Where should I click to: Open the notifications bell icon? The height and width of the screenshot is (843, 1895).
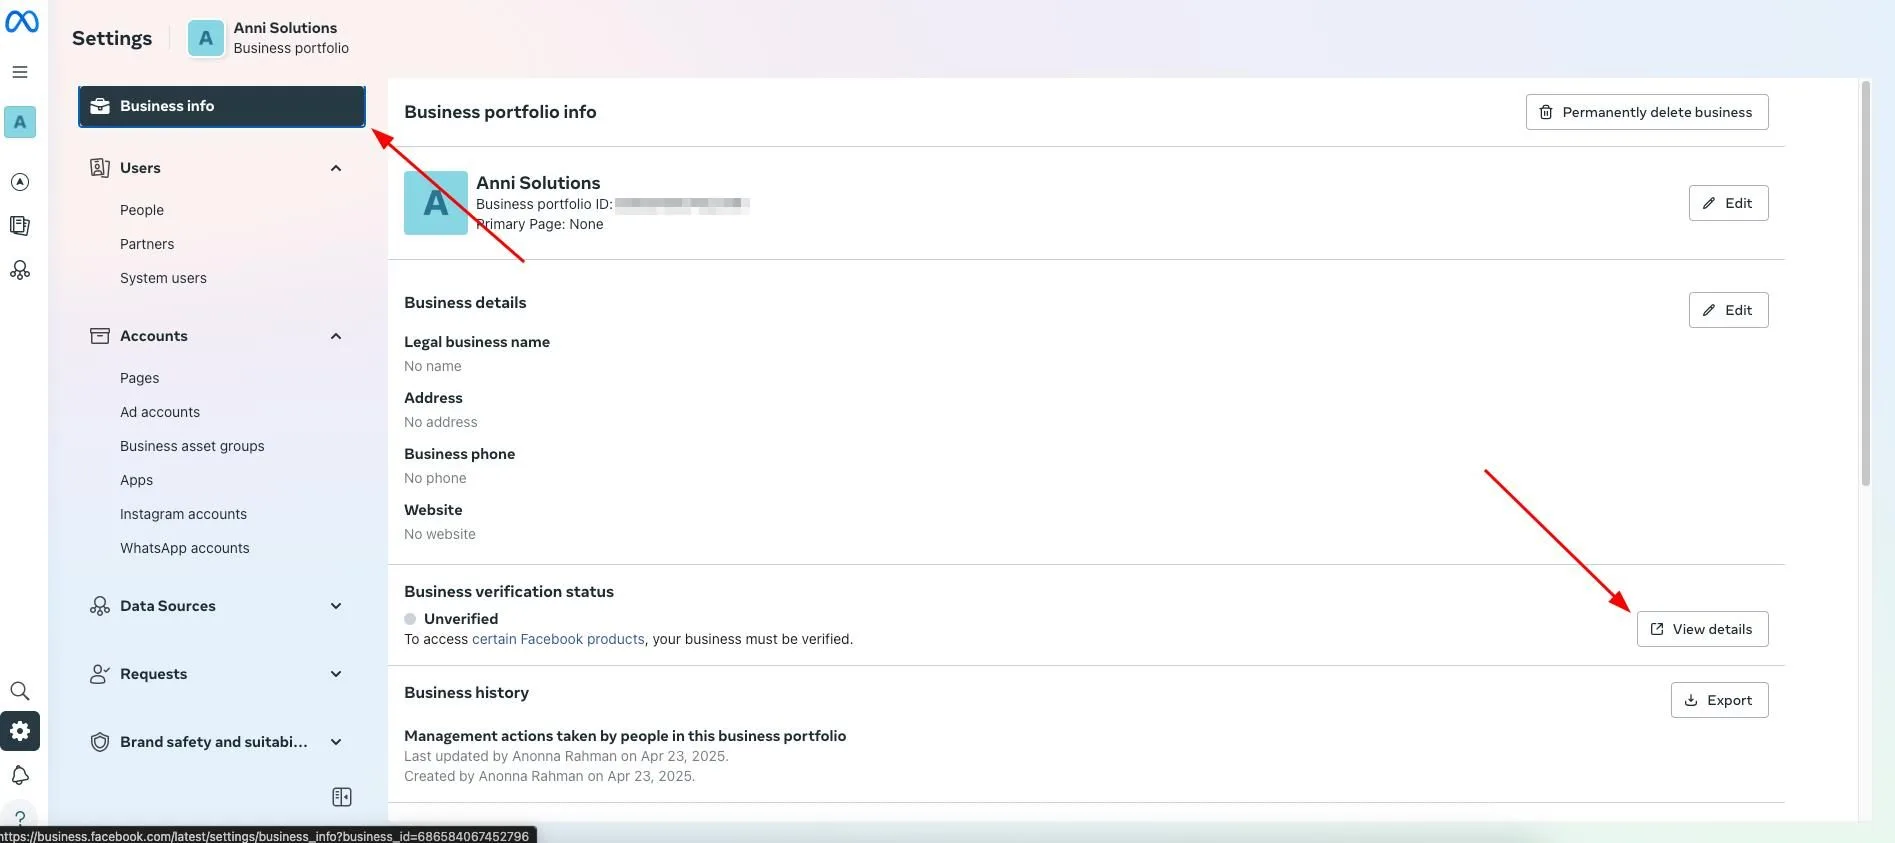(x=20, y=775)
